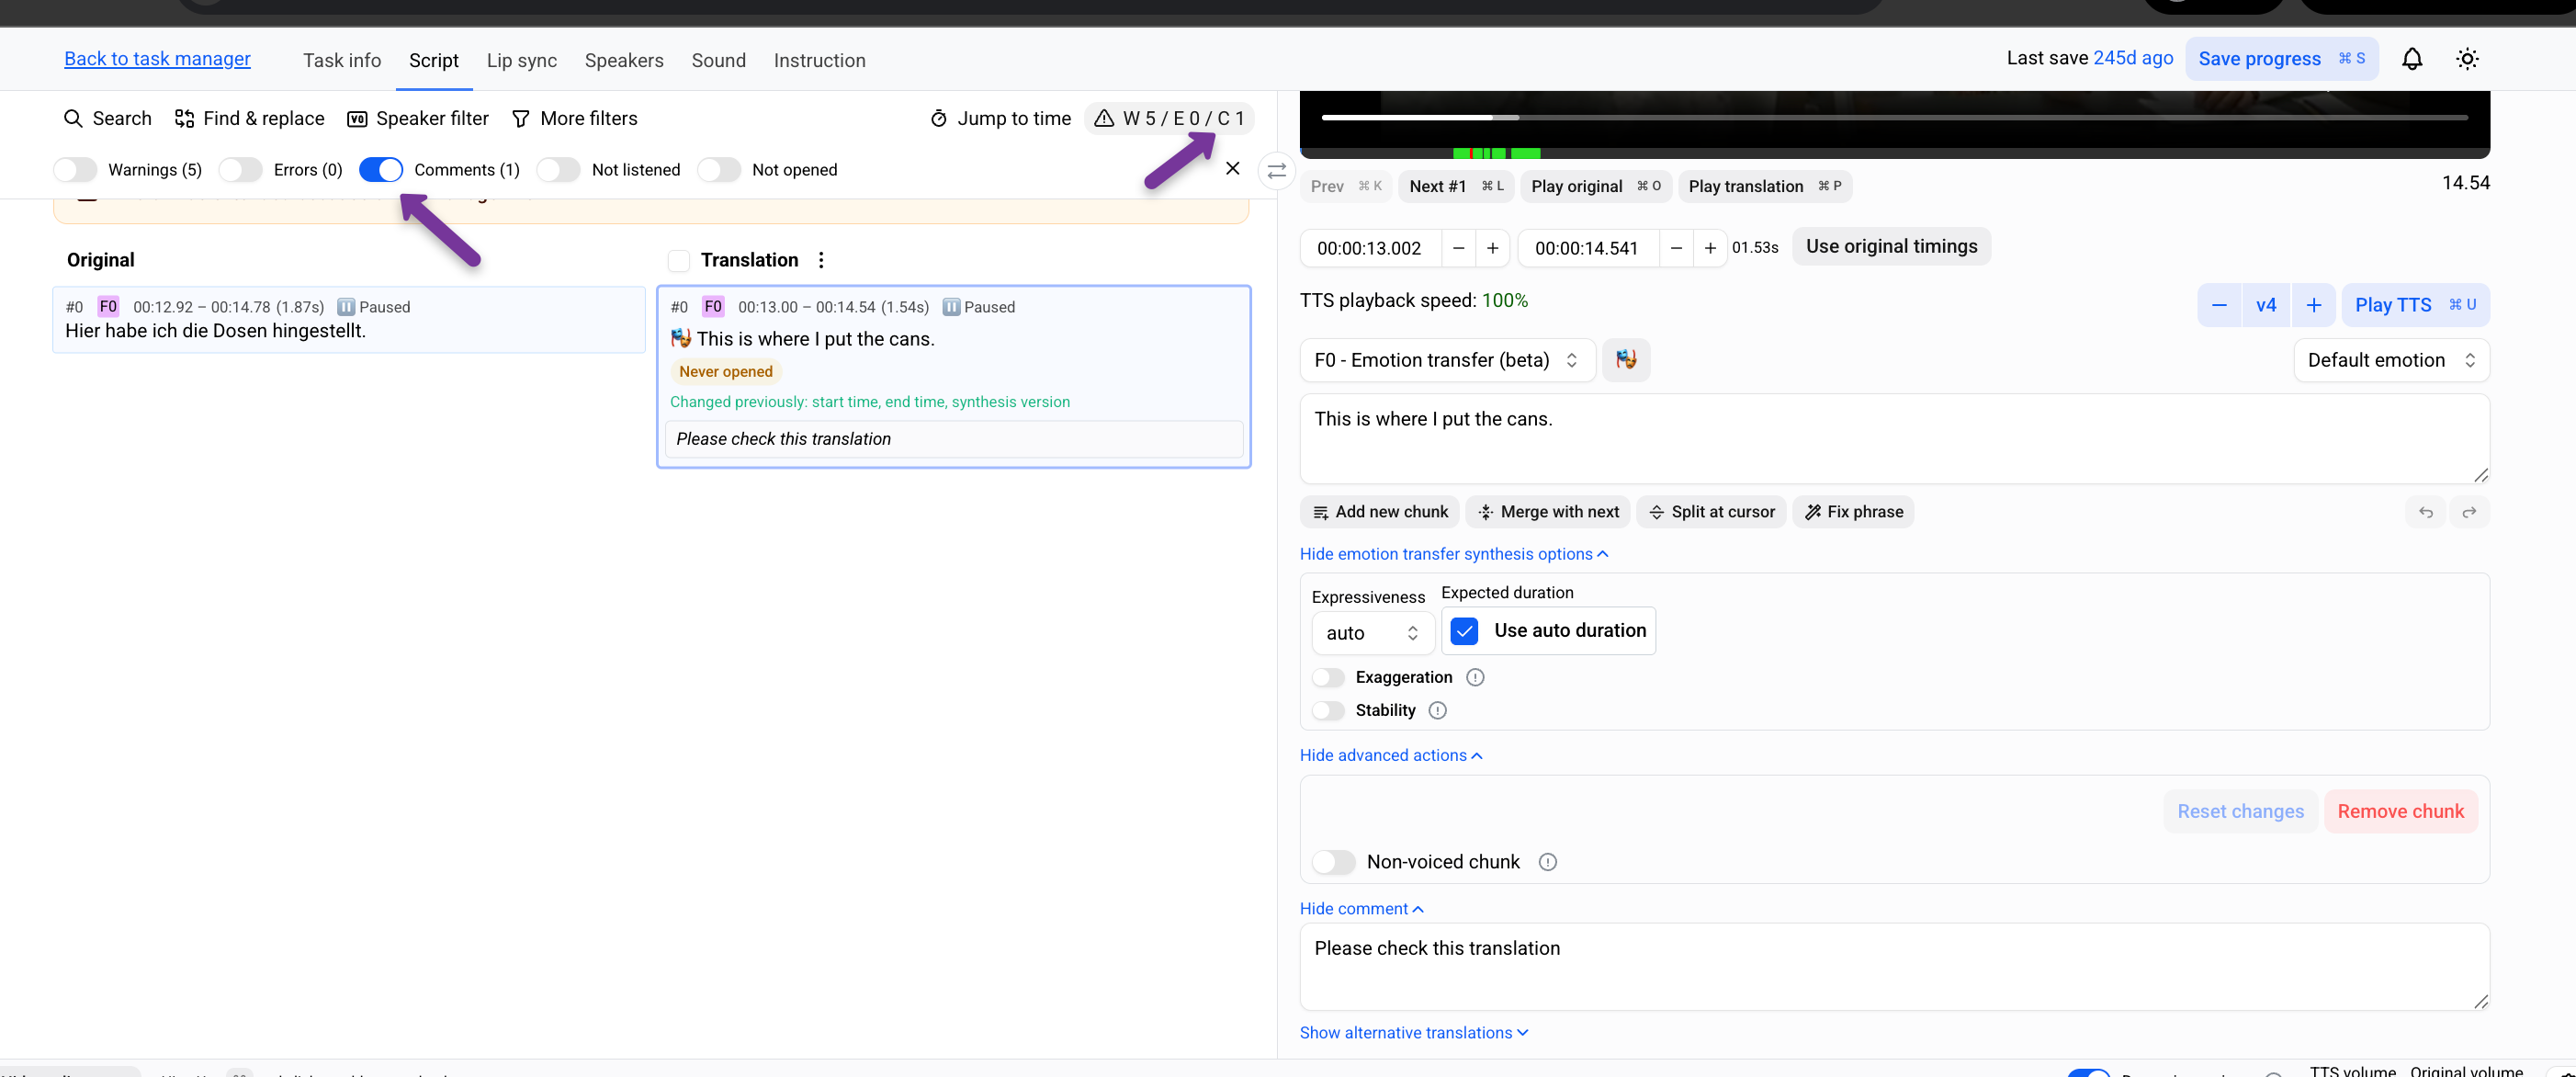The height and width of the screenshot is (1077, 2576).
Task: Open the Default emotion dropdown
Action: click(x=2391, y=360)
